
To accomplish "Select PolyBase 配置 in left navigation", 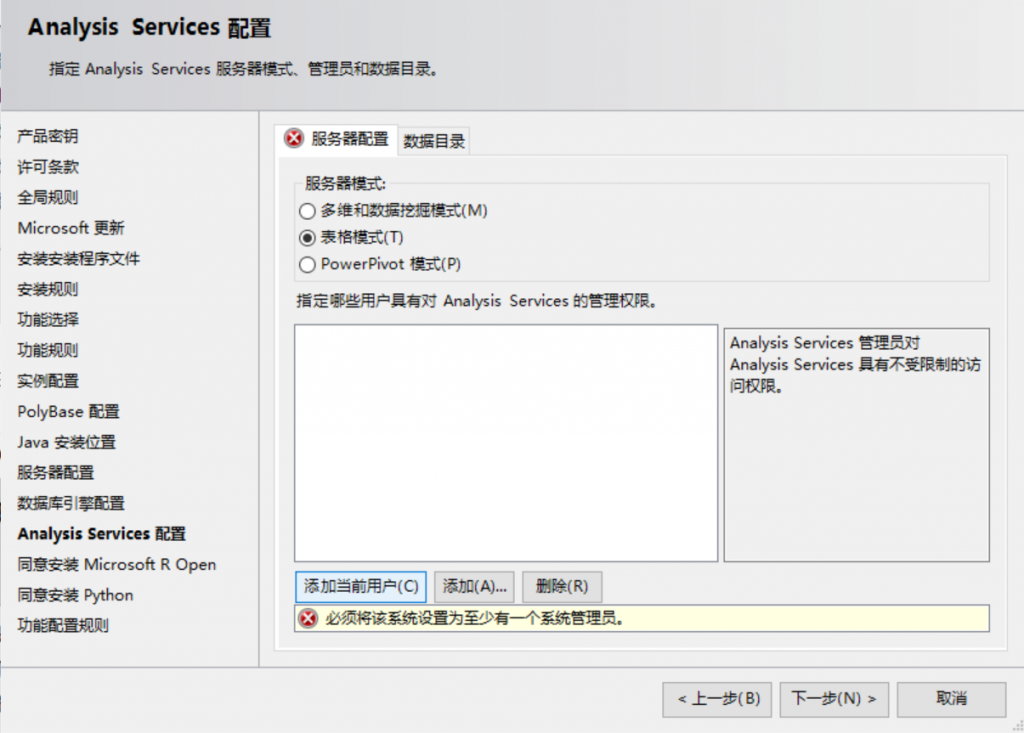I will tap(68, 412).
